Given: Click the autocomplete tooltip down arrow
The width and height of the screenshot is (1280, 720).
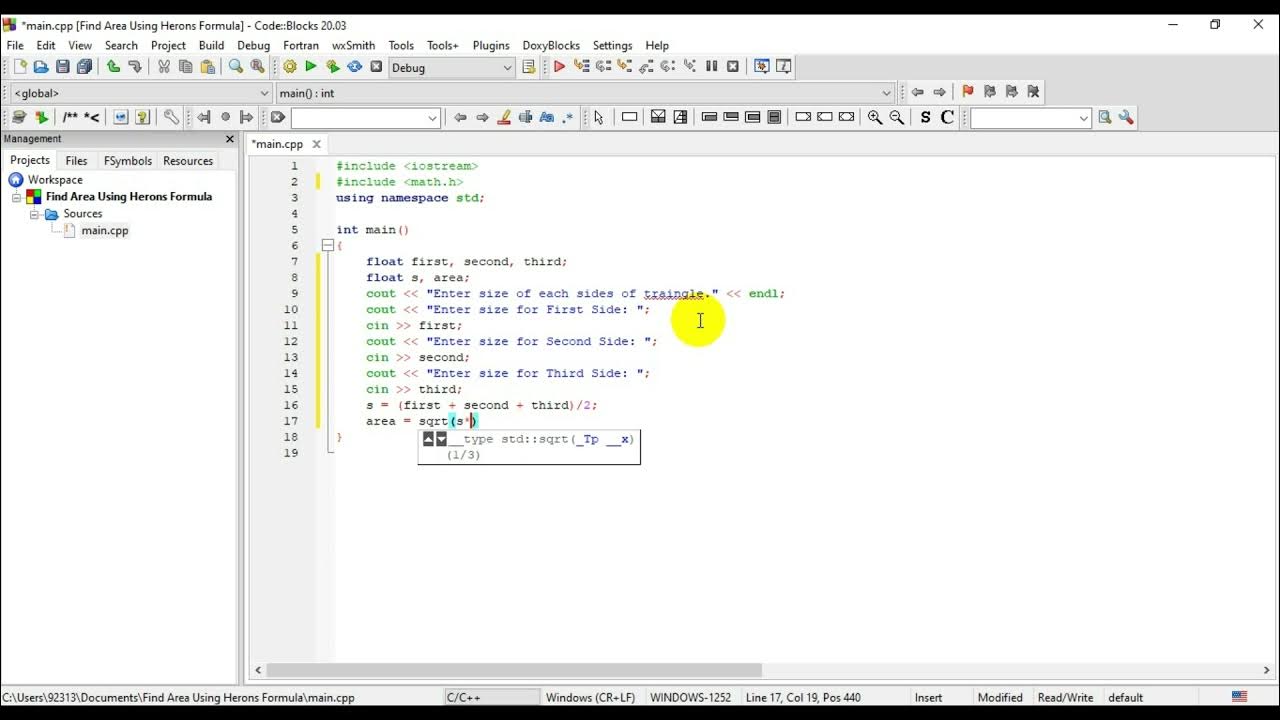Looking at the screenshot, I should [441, 439].
